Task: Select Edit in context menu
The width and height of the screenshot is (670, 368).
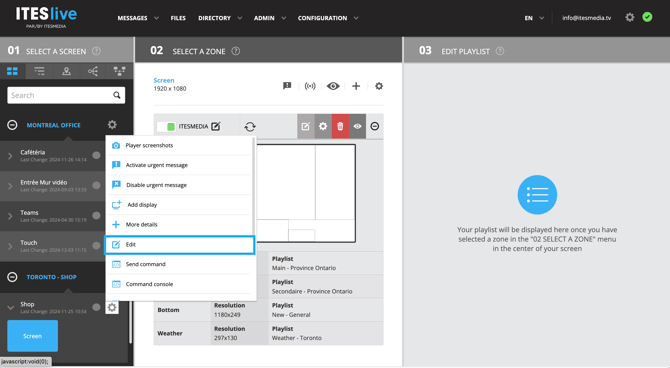Action: click(x=179, y=244)
